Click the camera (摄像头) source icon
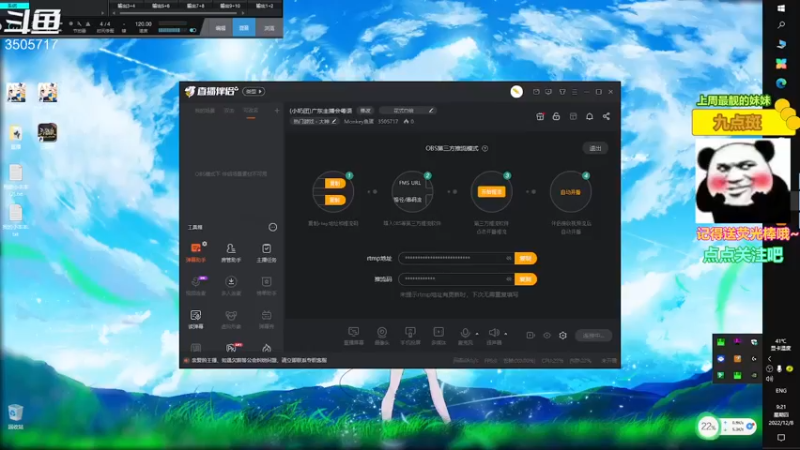 point(382,333)
